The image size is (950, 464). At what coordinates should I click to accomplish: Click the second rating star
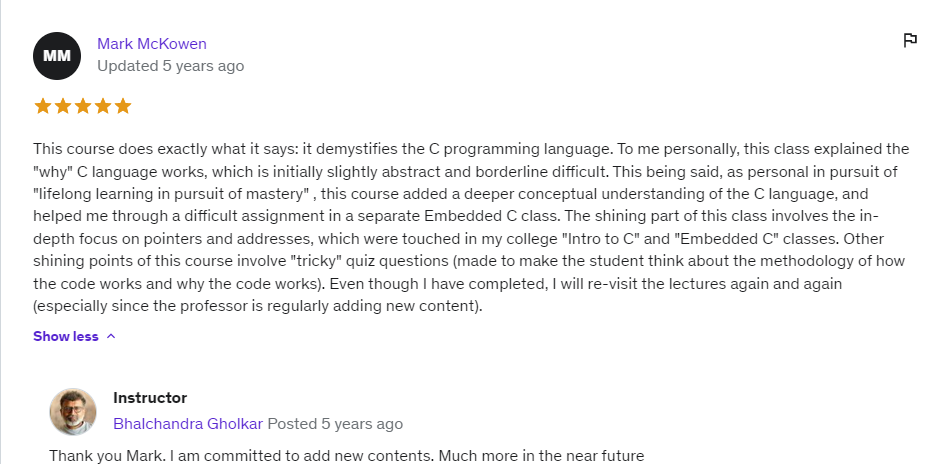pyautogui.click(x=63, y=106)
